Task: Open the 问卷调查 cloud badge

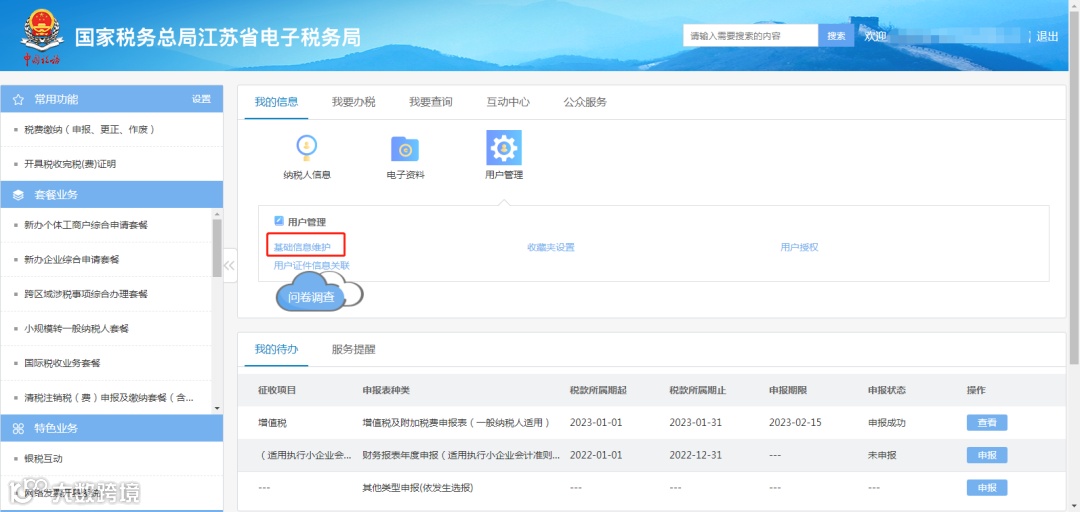Action: tap(319, 292)
